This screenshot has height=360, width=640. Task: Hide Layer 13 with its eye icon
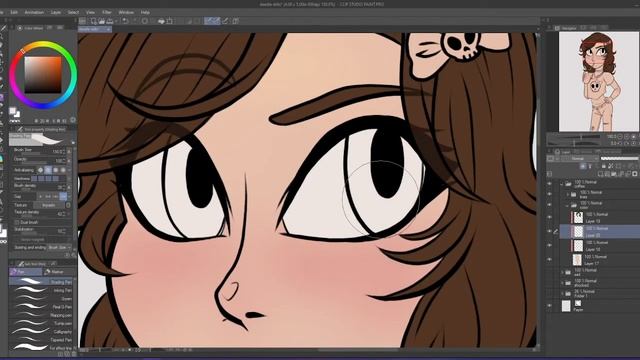pyautogui.click(x=550, y=218)
